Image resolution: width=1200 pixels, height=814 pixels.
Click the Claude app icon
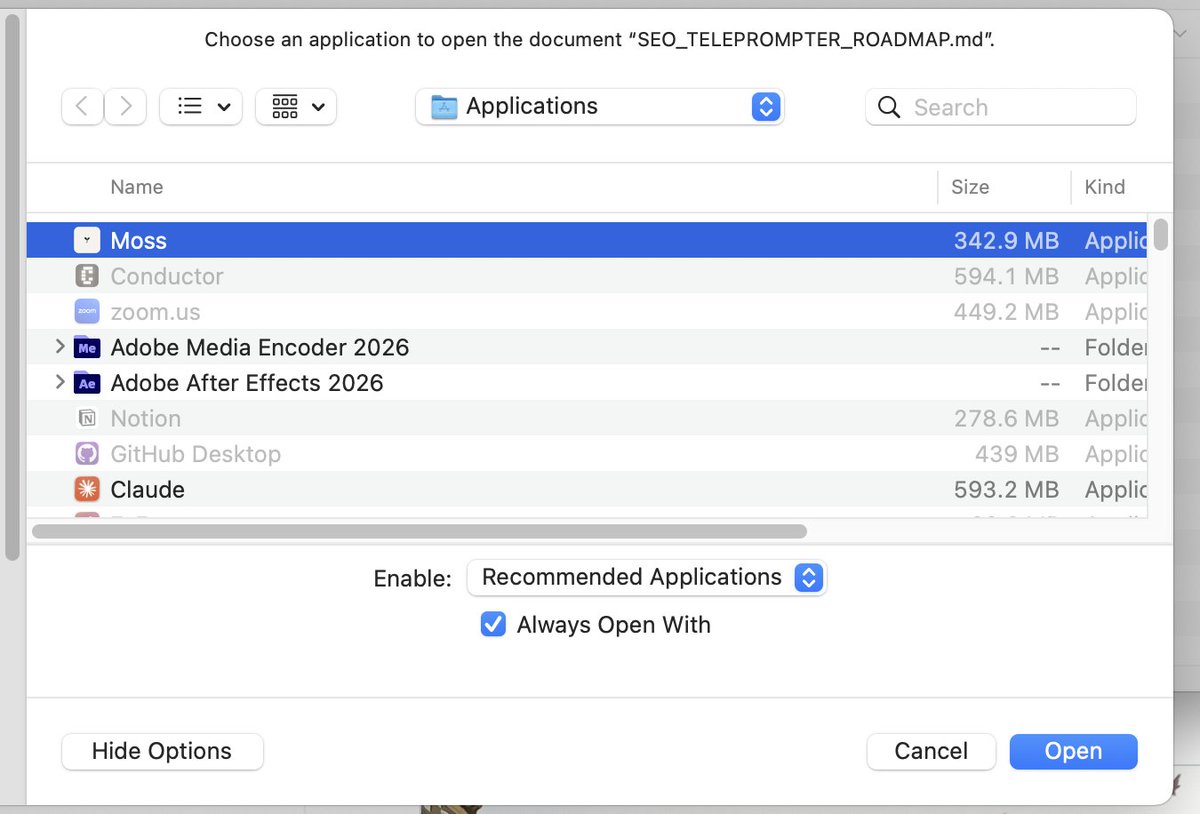coord(87,490)
